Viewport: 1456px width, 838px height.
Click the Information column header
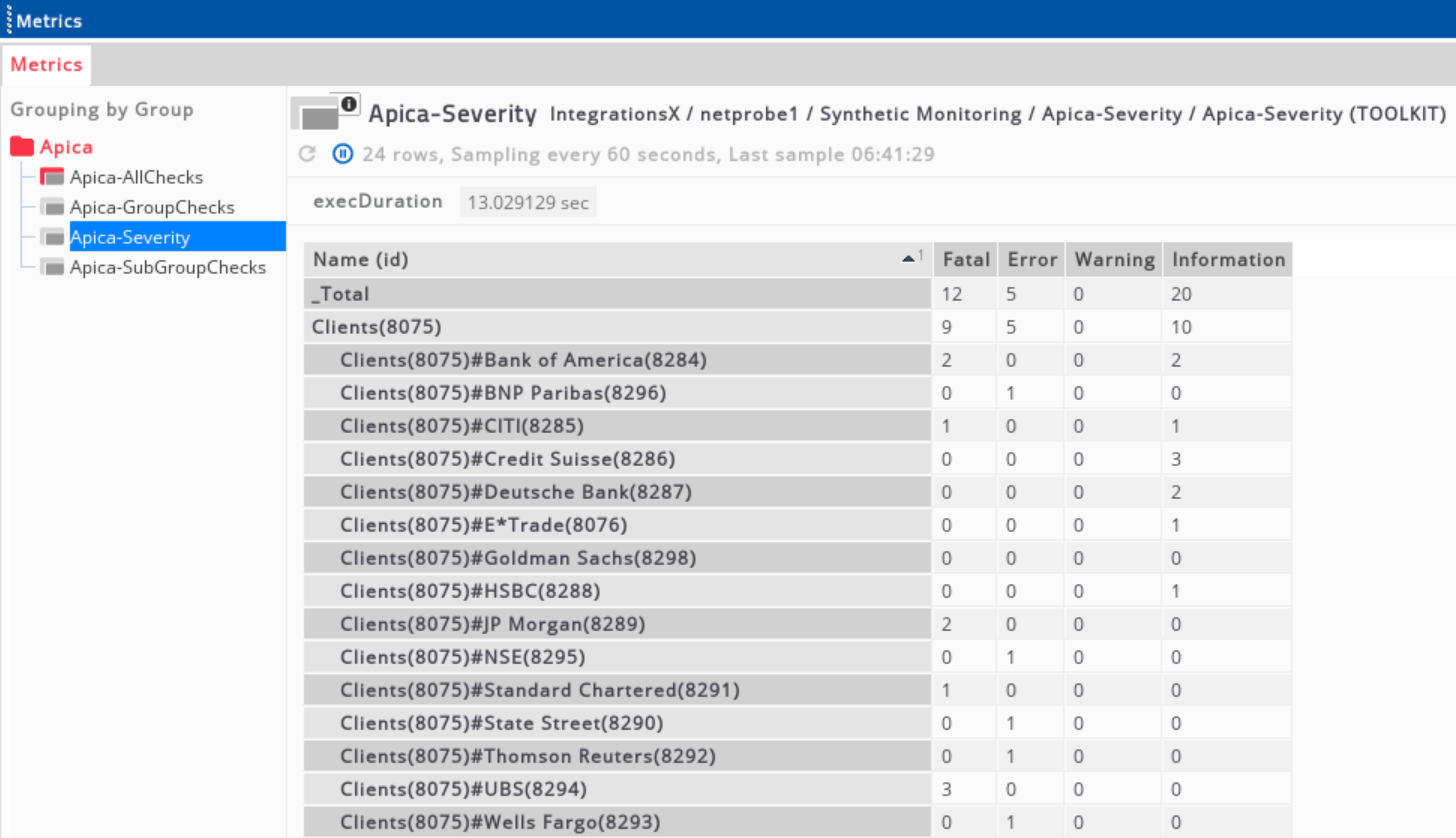tap(1228, 260)
